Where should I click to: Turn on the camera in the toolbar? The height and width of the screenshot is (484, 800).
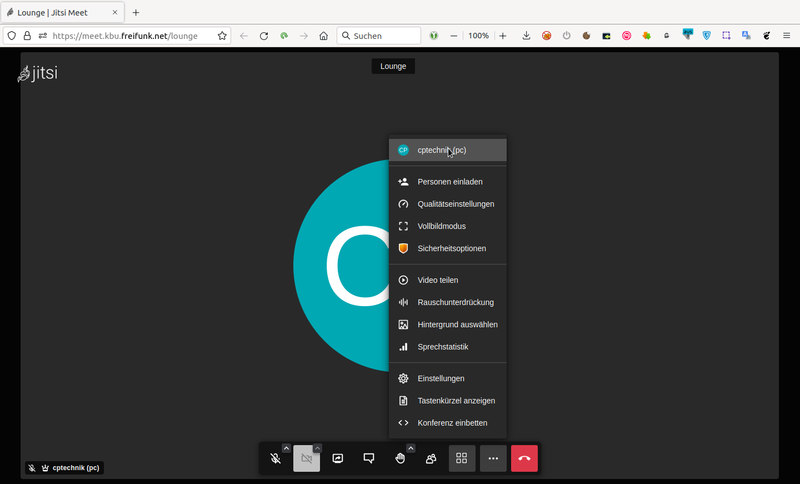(x=306, y=459)
